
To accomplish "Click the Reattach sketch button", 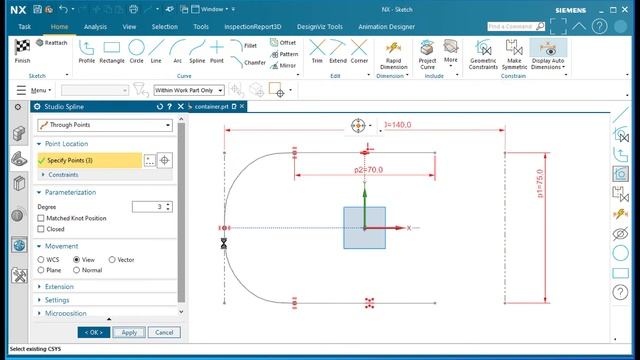I will click(x=51, y=42).
